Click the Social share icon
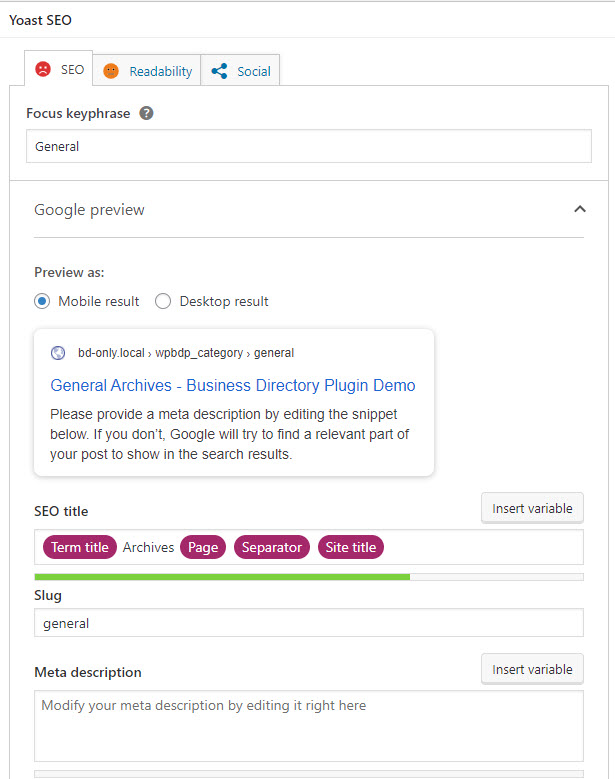 click(x=219, y=71)
